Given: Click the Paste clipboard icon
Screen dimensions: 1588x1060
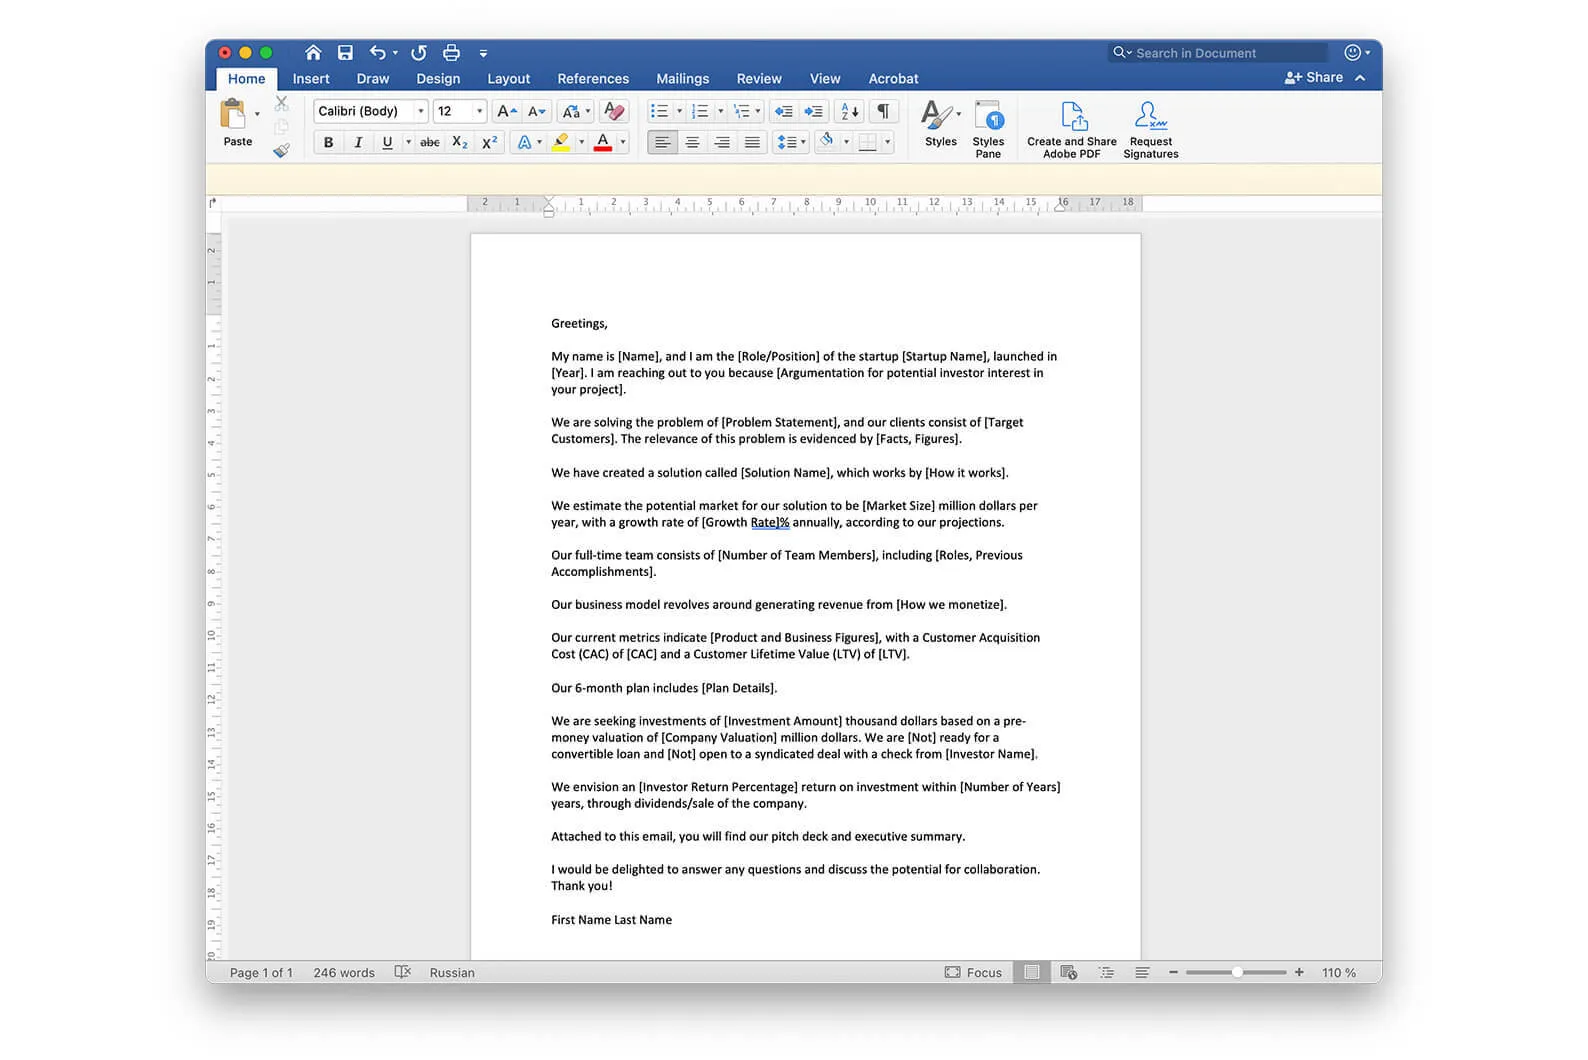Looking at the screenshot, I should pos(233,115).
